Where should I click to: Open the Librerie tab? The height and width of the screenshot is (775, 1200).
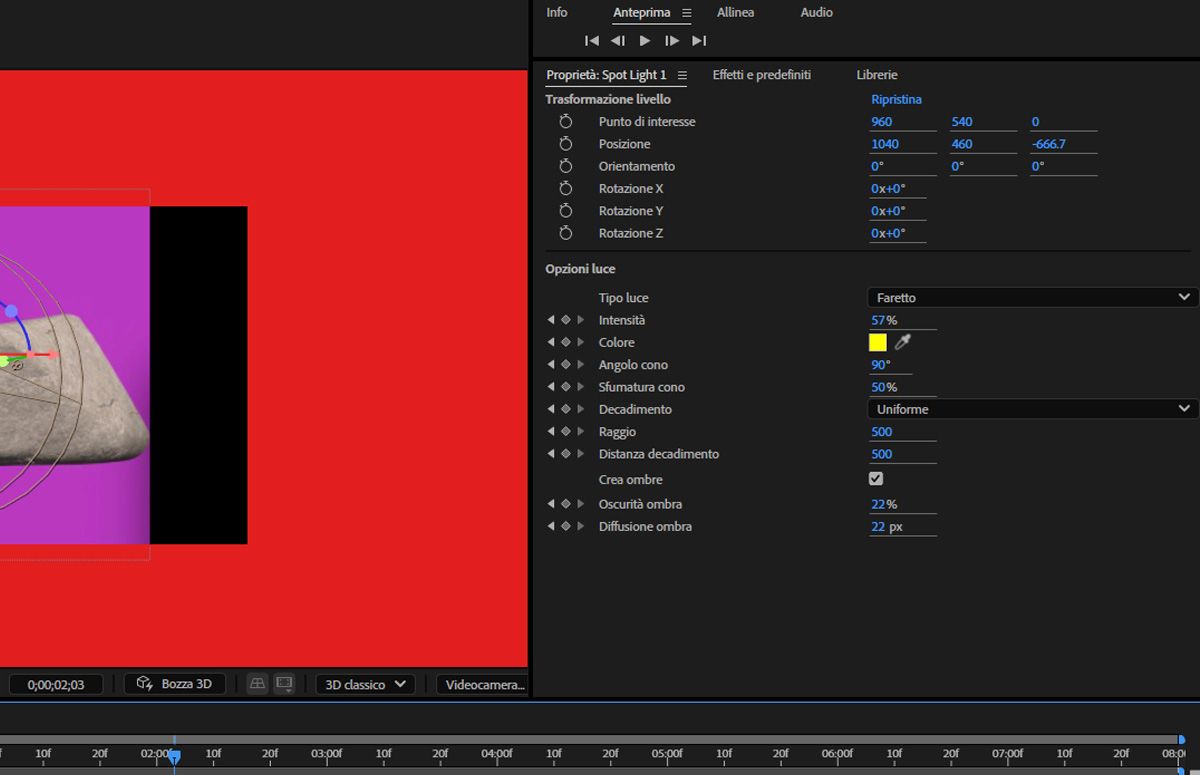pos(876,75)
